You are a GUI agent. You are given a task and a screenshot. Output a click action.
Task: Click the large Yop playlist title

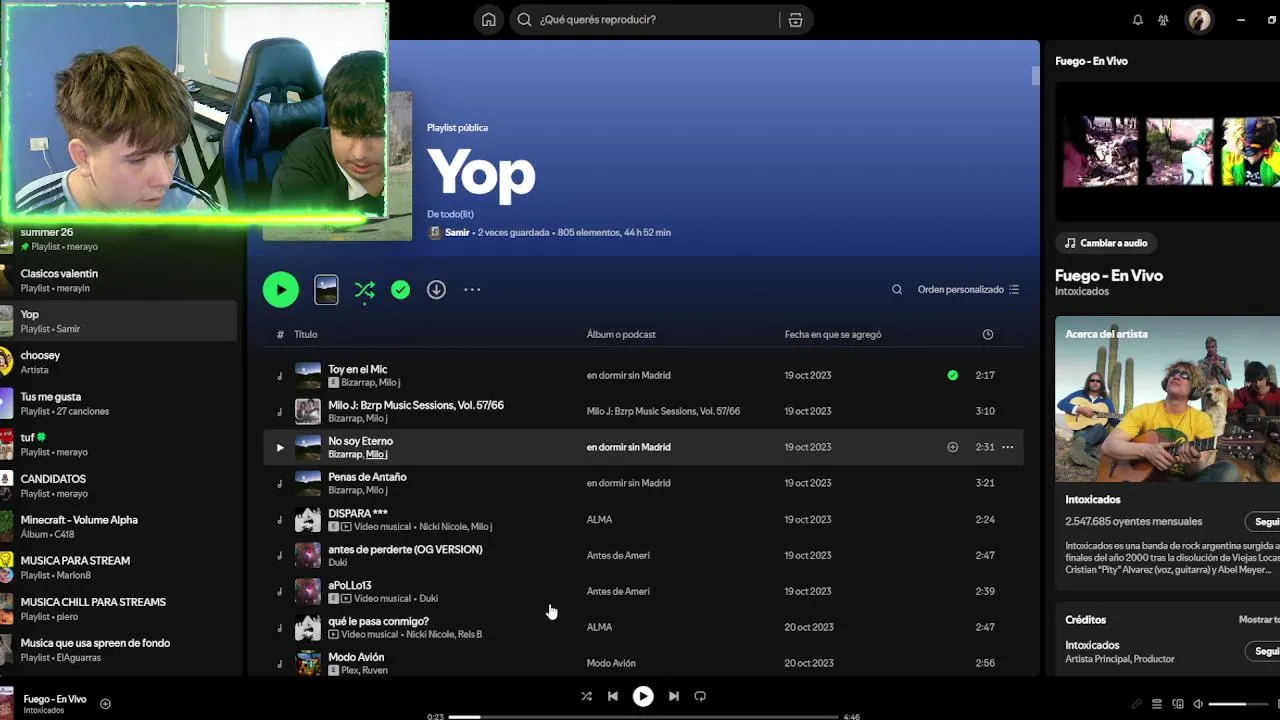pos(481,173)
